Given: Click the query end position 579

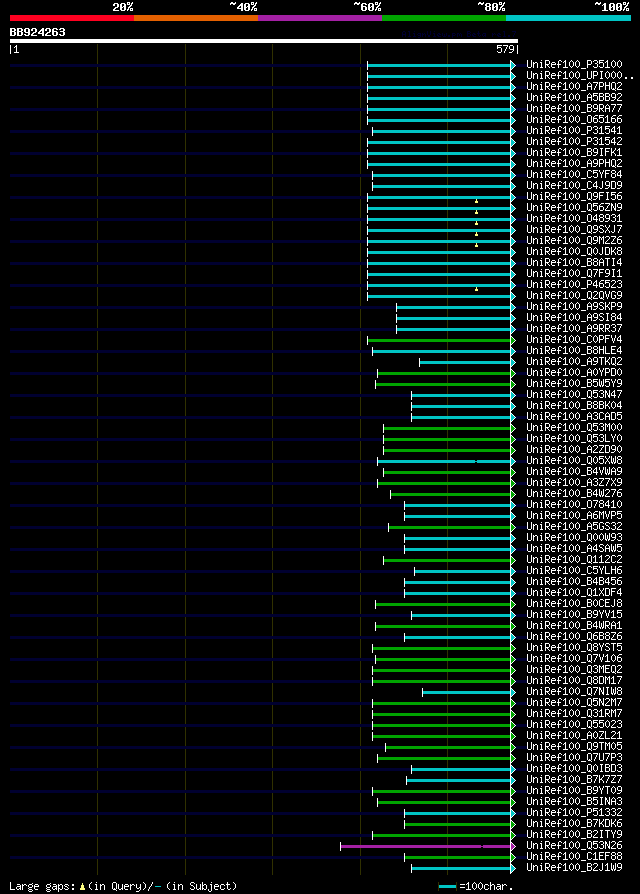Looking at the screenshot, I should (505, 49).
